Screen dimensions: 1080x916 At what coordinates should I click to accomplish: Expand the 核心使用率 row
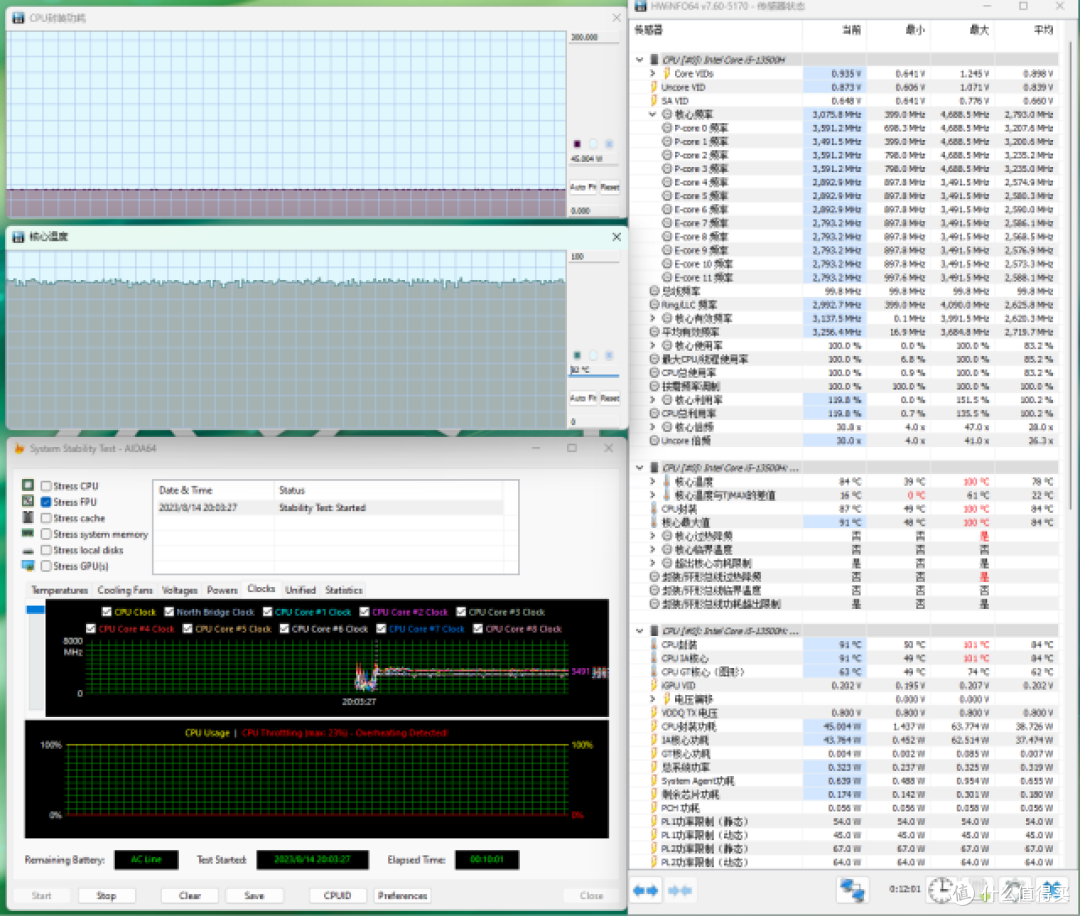click(x=652, y=346)
